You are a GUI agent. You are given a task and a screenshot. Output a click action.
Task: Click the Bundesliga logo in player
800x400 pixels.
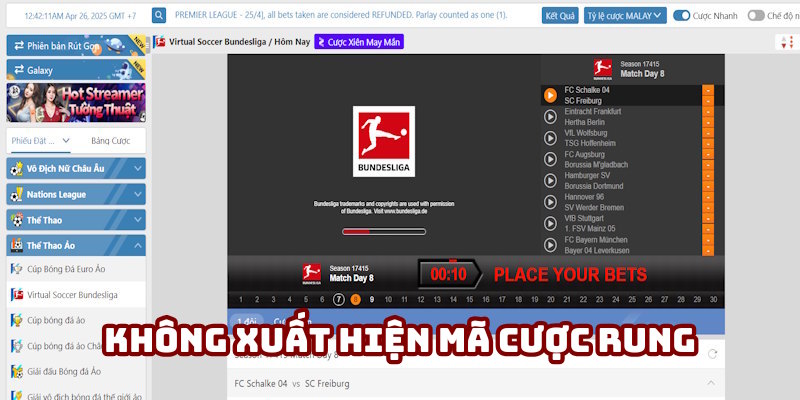tap(384, 141)
